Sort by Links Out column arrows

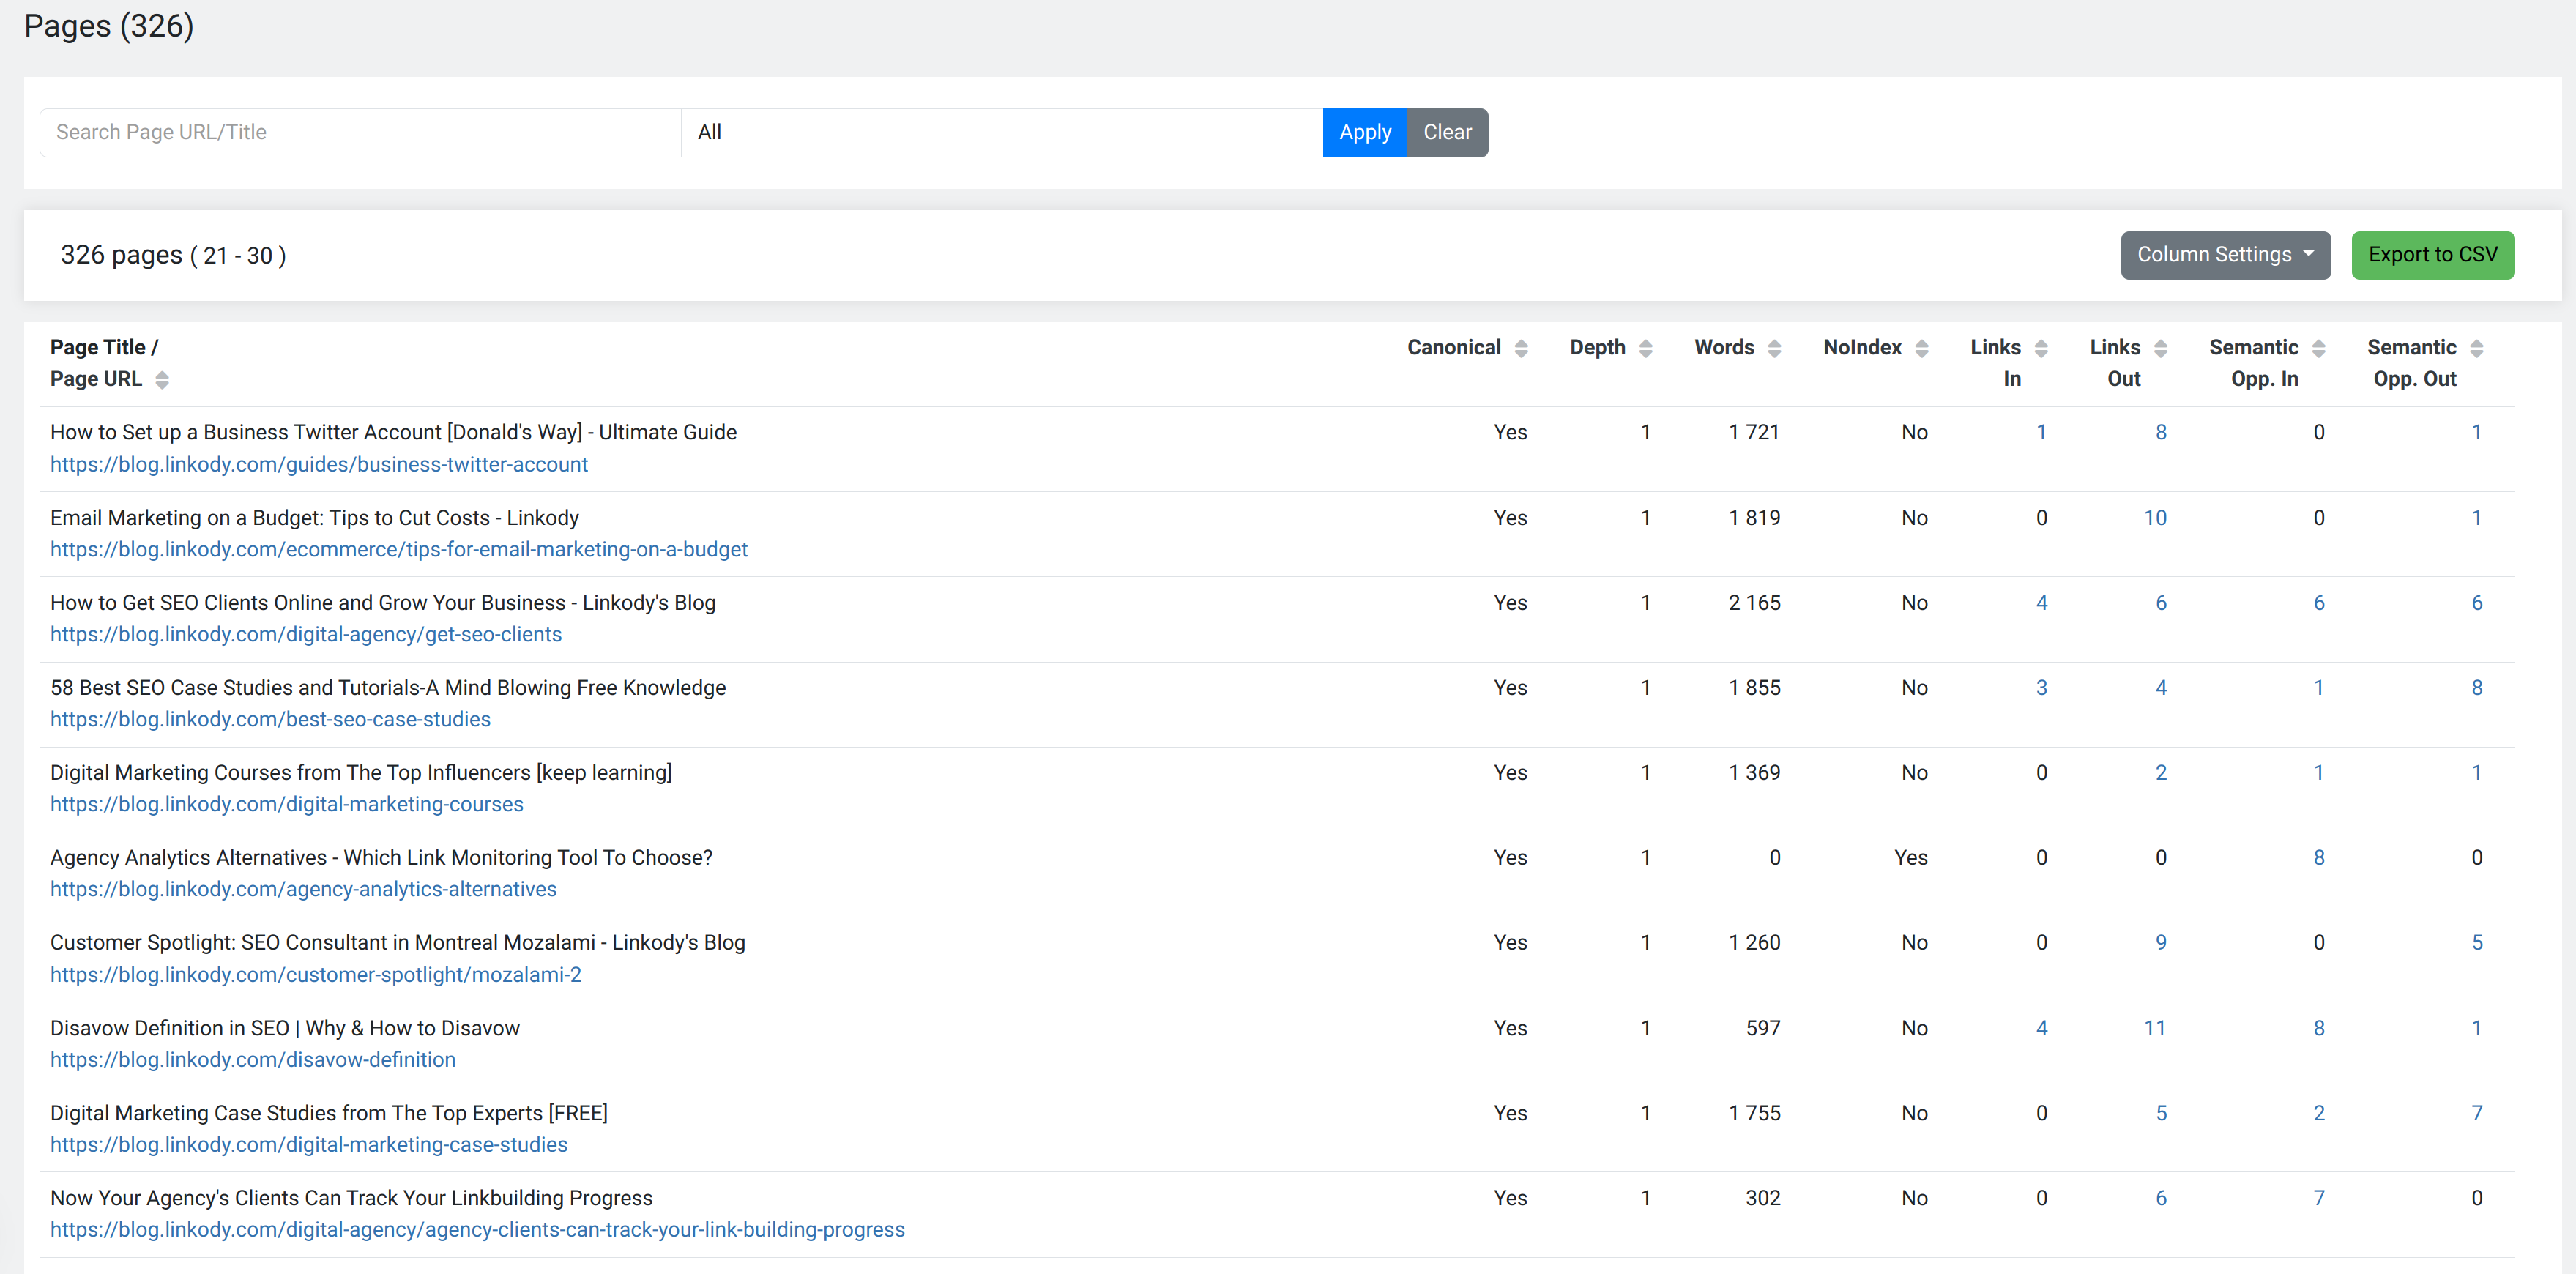tap(2160, 348)
